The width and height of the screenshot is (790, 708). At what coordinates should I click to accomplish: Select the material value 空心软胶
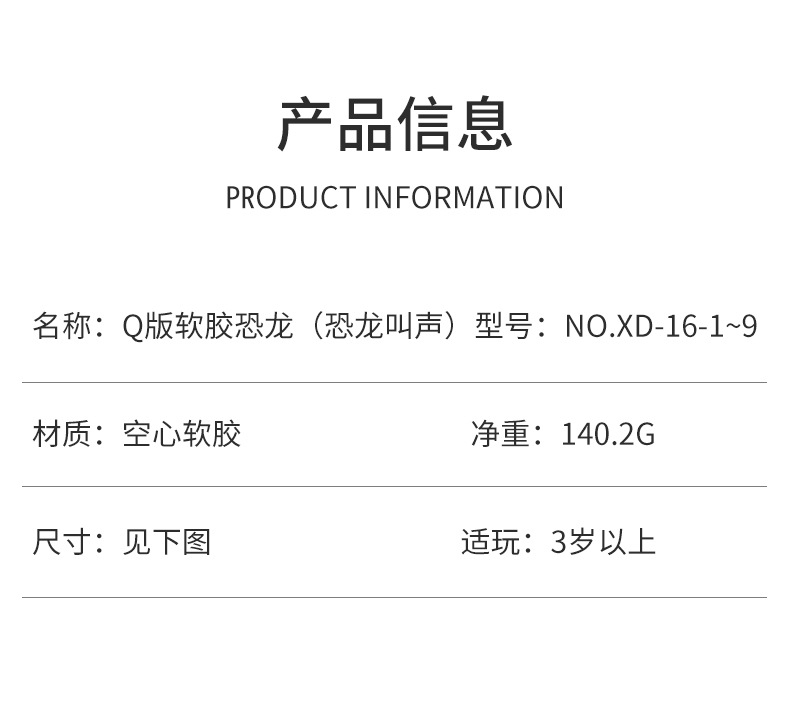[182, 434]
